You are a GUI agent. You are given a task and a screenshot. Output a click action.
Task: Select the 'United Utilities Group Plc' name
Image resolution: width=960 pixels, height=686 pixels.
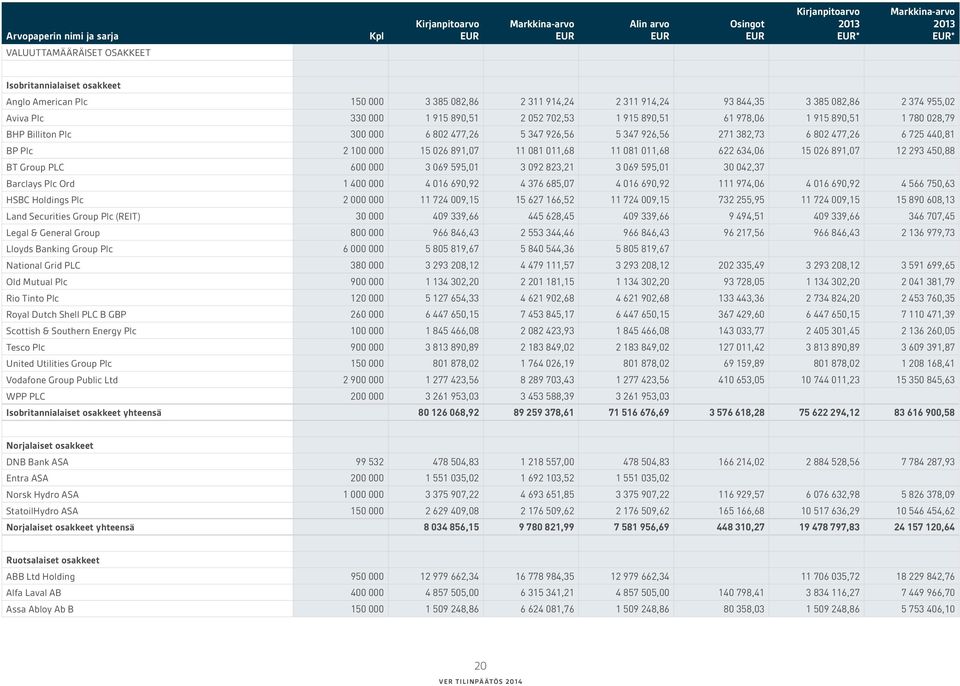(x=59, y=364)
